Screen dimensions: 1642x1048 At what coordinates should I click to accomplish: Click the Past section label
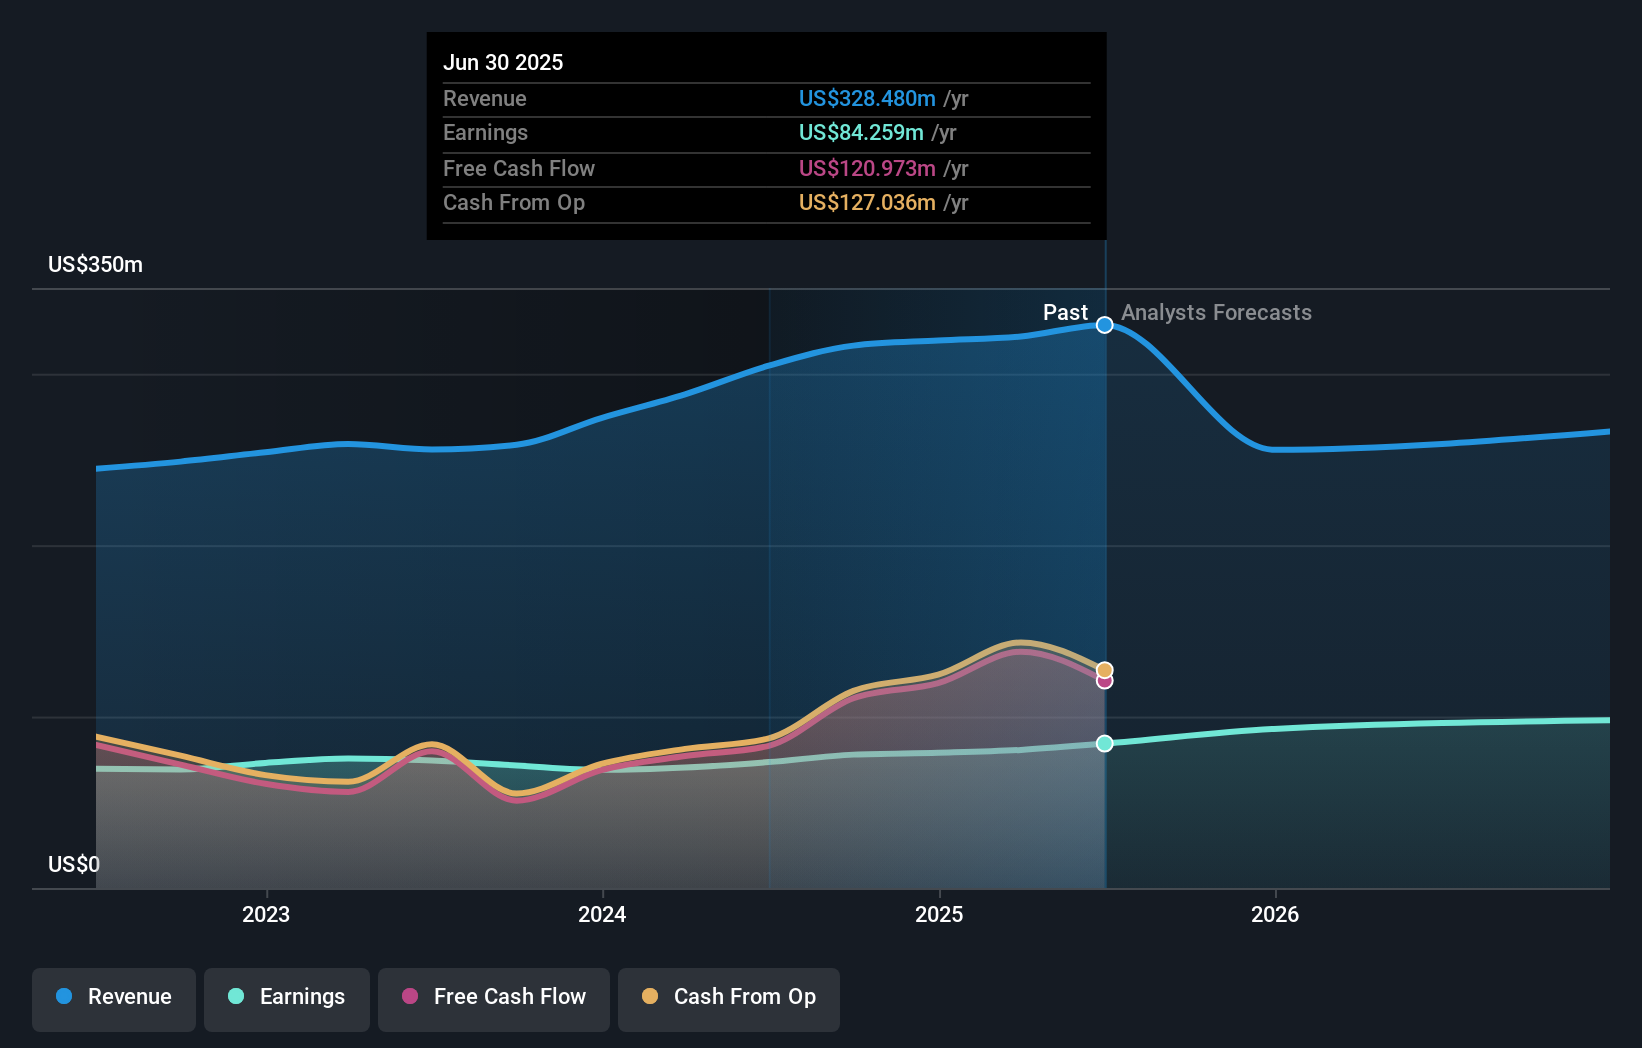click(x=1066, y=312)
